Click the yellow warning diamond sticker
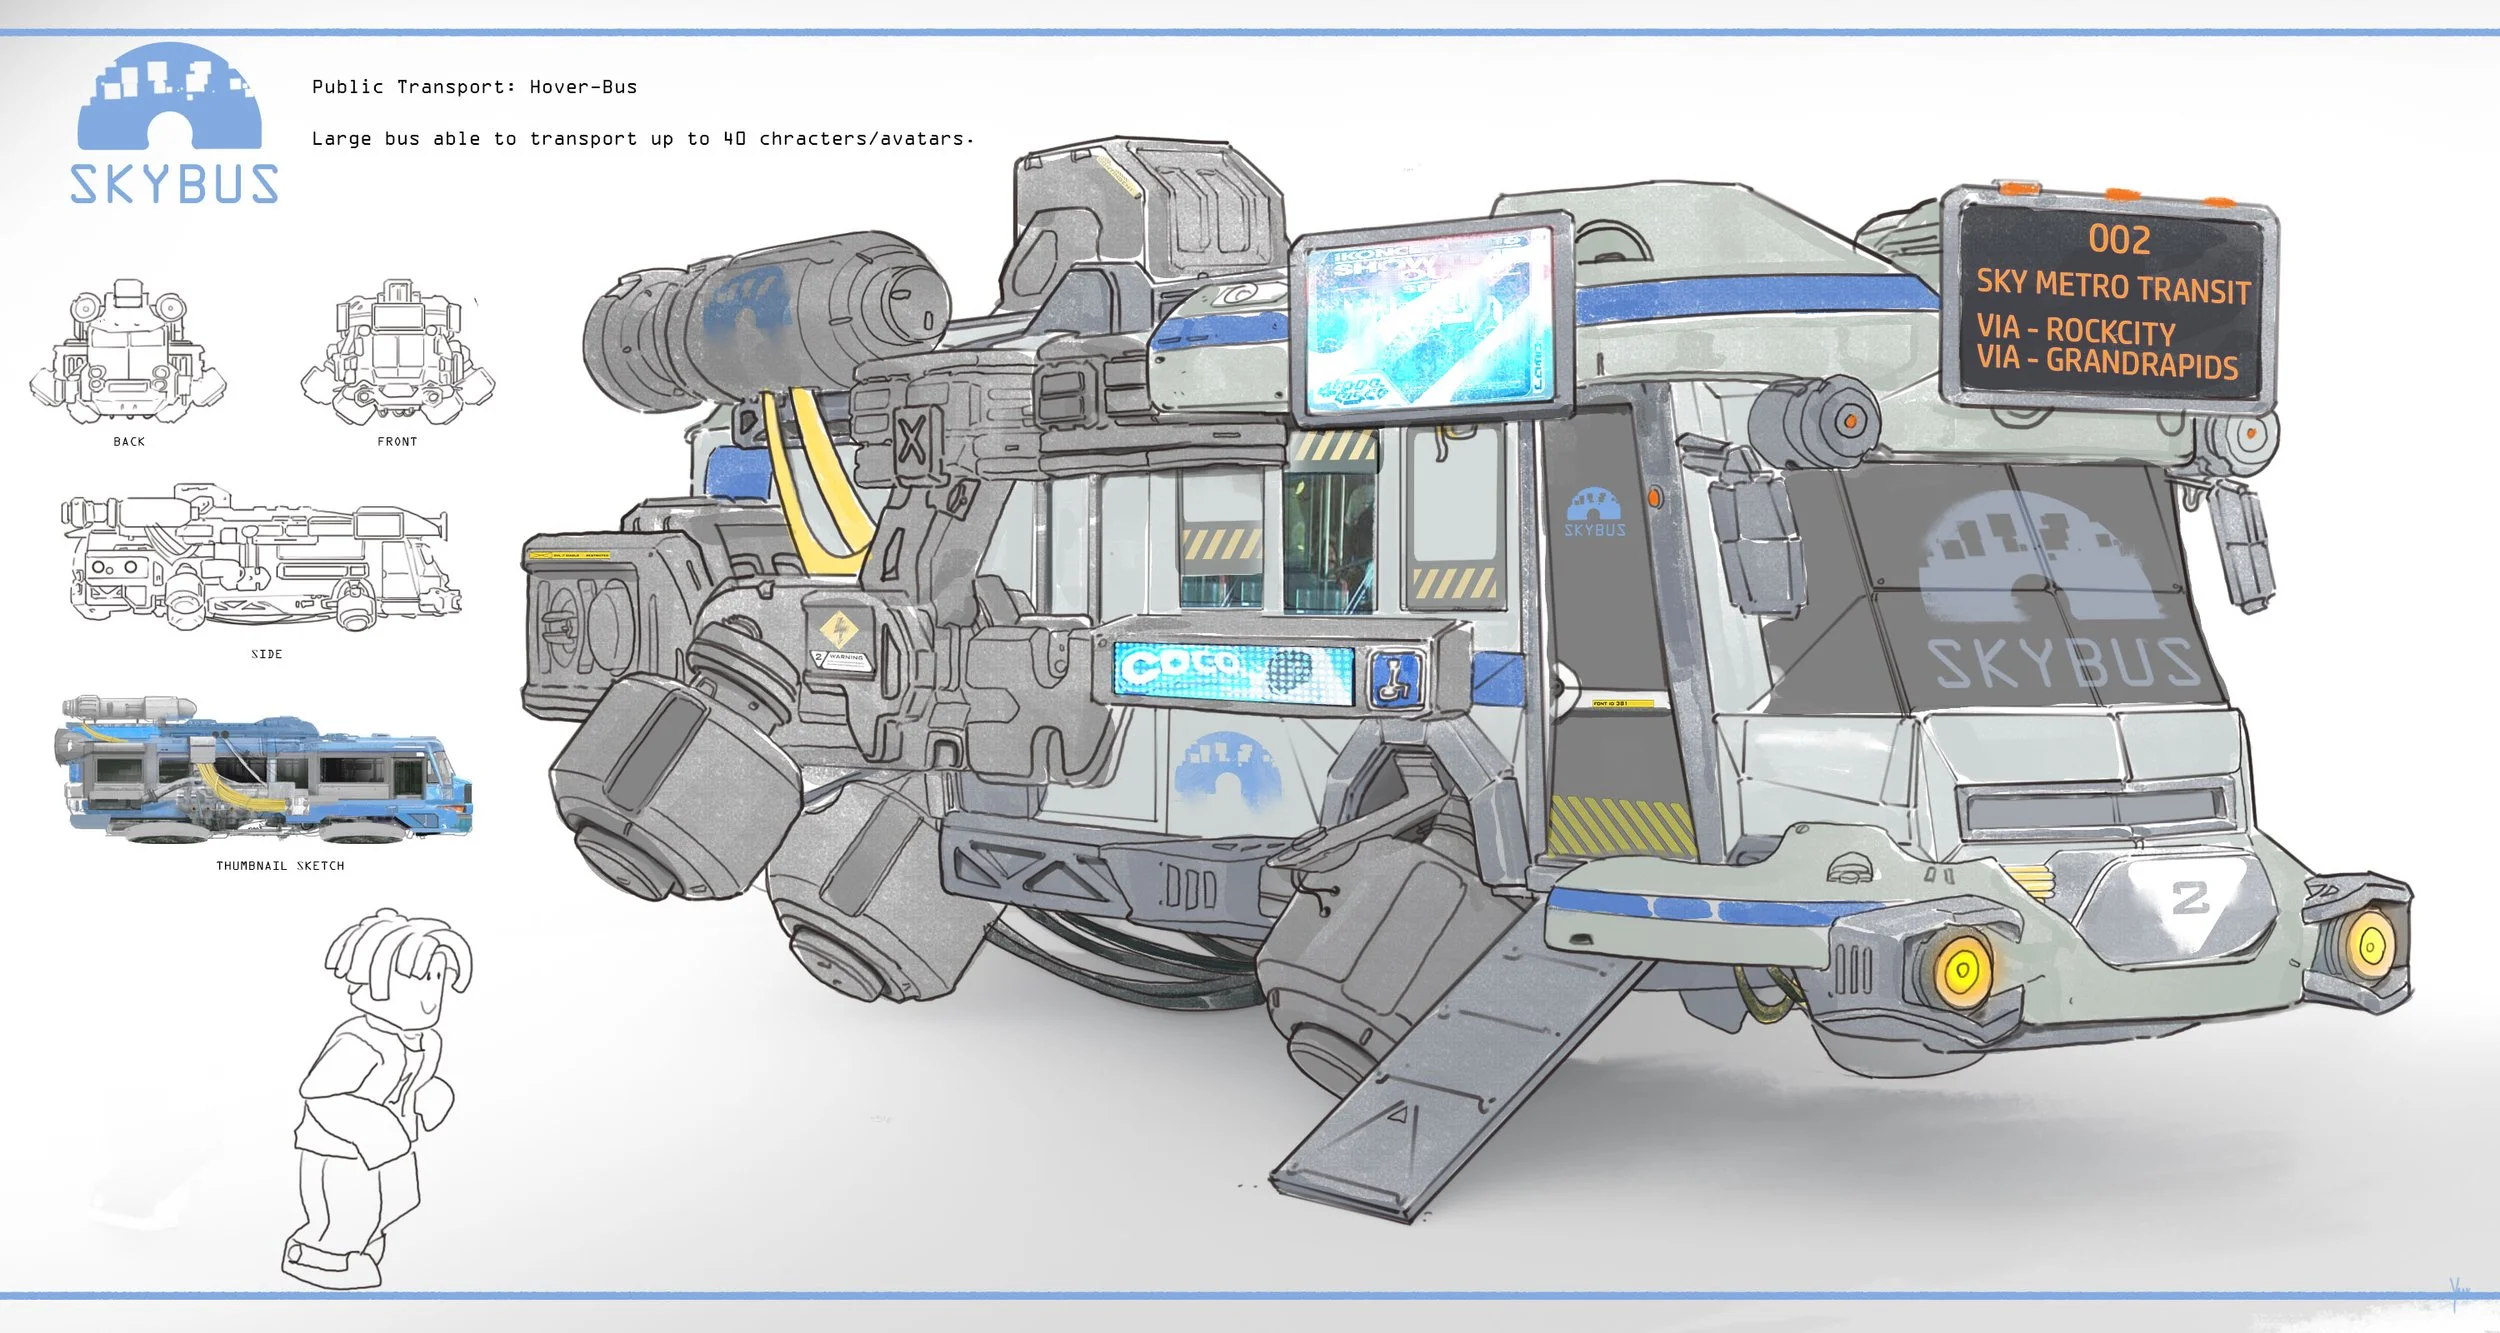This screenshot has height=1333, width=2500. (x=839, y=630)
